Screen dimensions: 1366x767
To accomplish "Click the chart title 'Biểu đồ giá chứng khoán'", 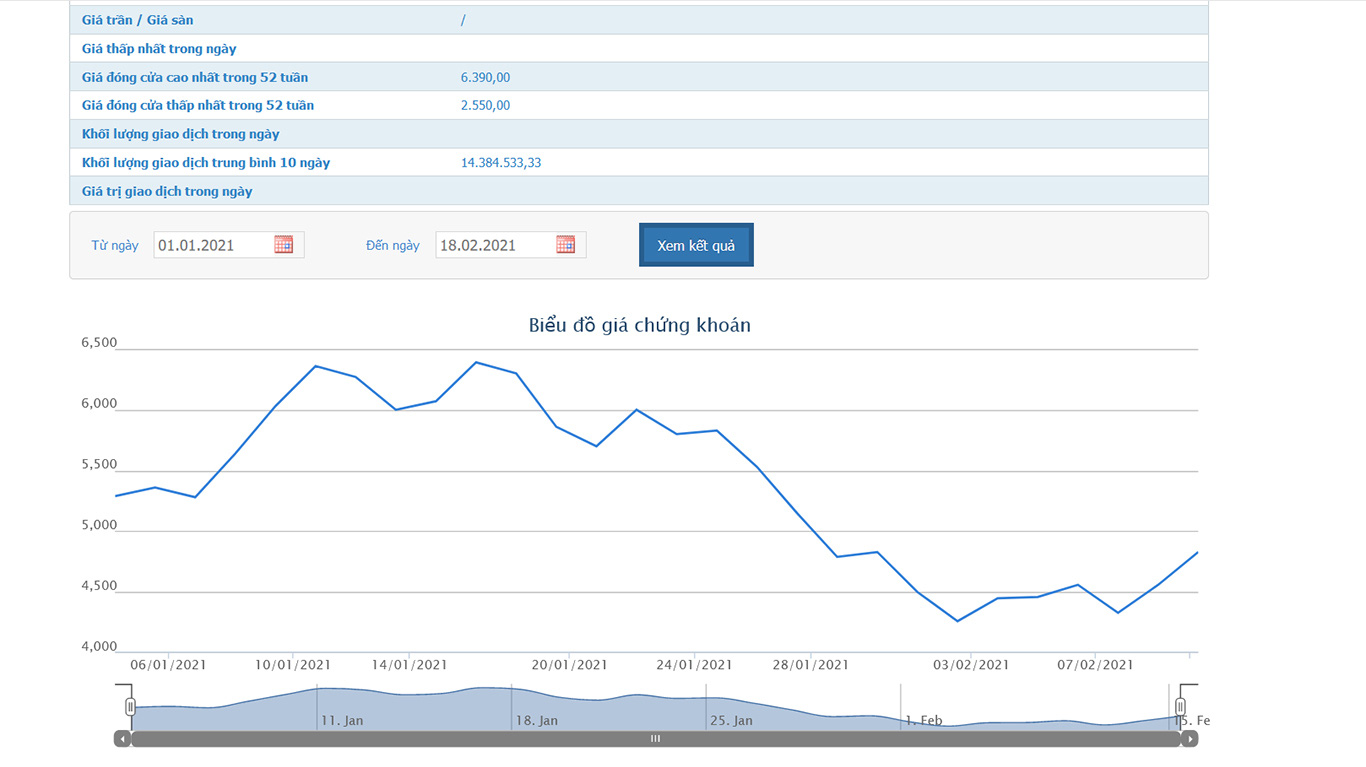I will point(639,325).
